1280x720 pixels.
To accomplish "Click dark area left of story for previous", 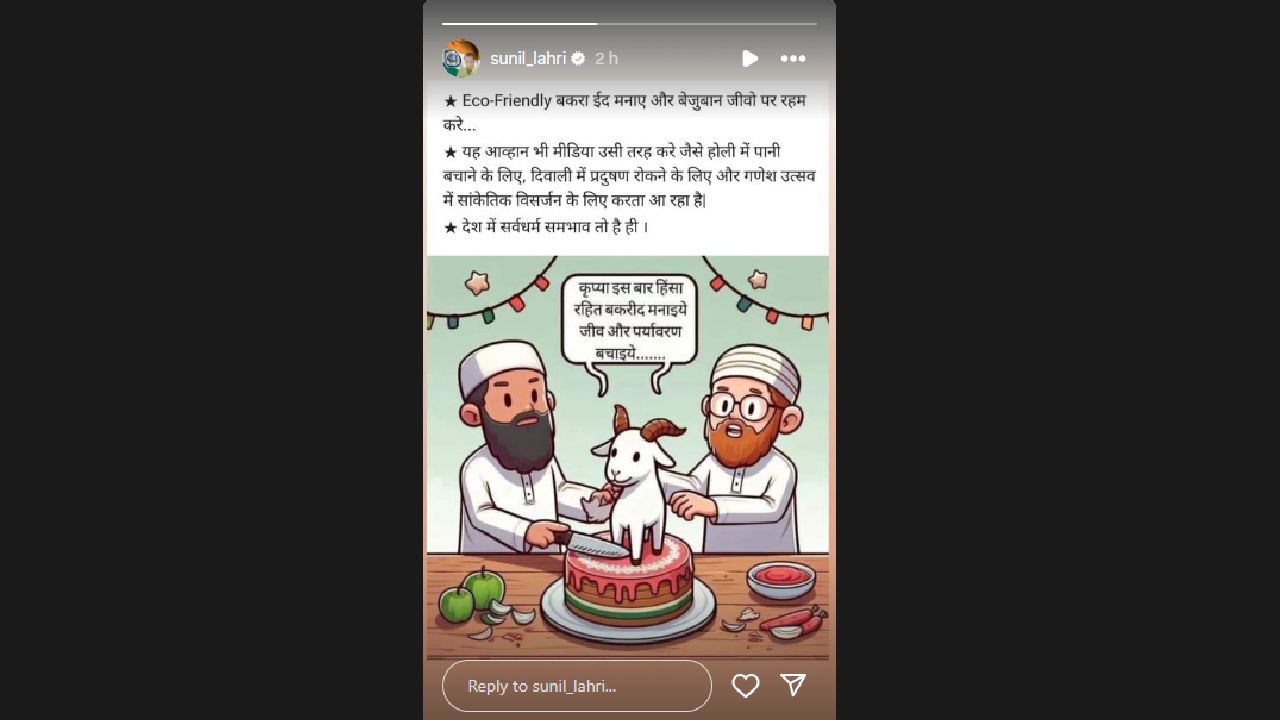I will 211,360.
